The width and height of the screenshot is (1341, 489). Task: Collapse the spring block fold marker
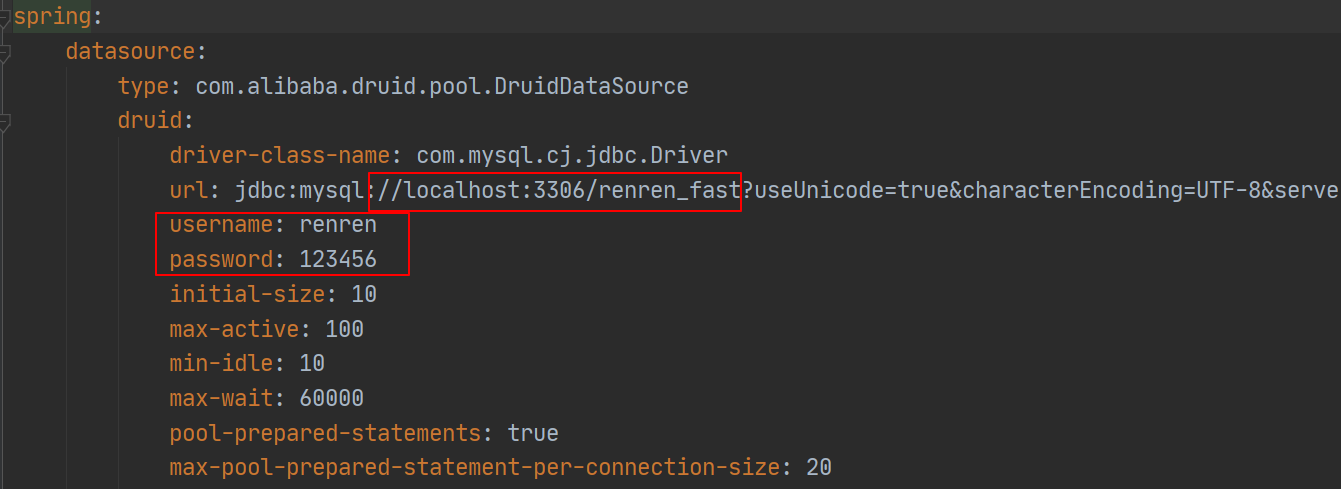point(4,16)
